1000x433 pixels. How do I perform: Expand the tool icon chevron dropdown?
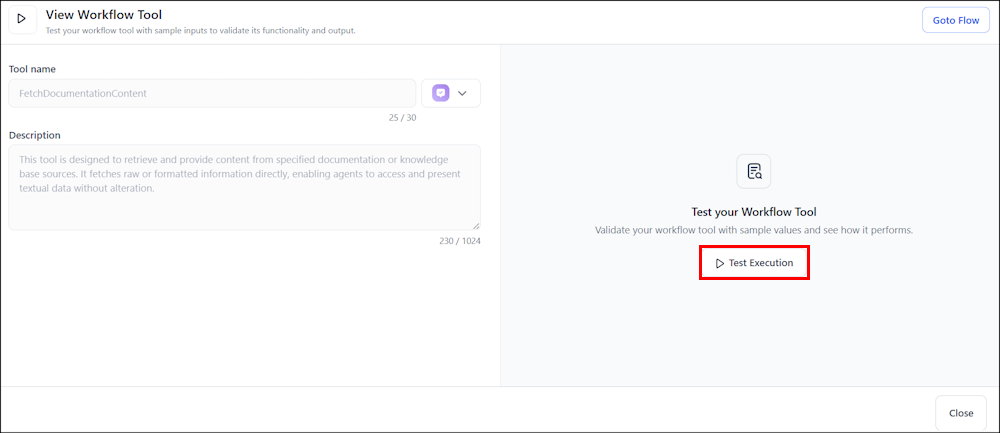pos(462,93)
